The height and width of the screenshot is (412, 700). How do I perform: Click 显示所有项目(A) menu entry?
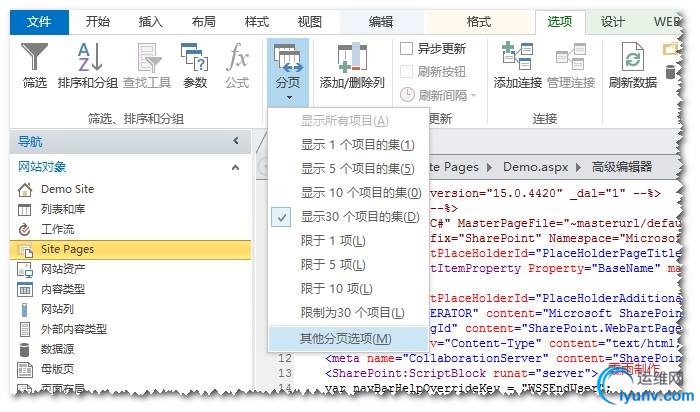click(348, 121)
